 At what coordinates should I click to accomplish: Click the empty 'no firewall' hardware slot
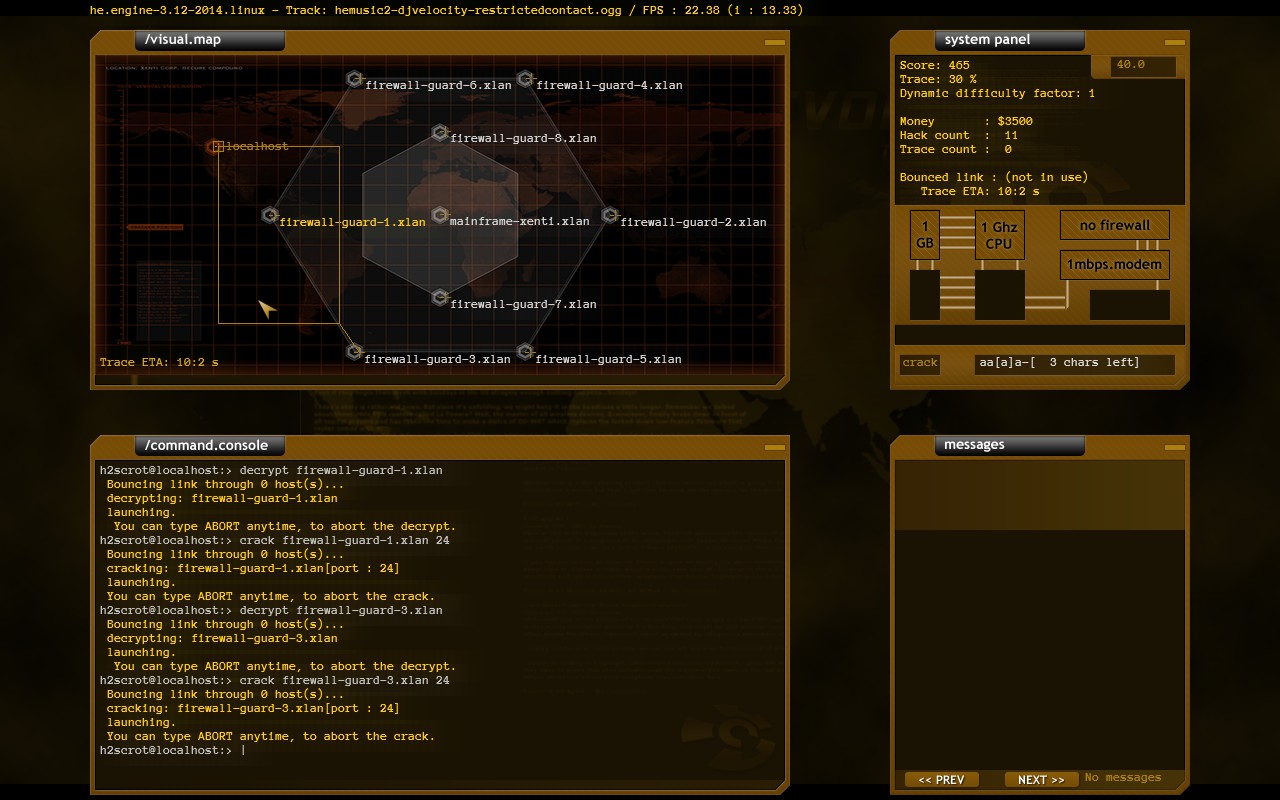click(1114, 225)
